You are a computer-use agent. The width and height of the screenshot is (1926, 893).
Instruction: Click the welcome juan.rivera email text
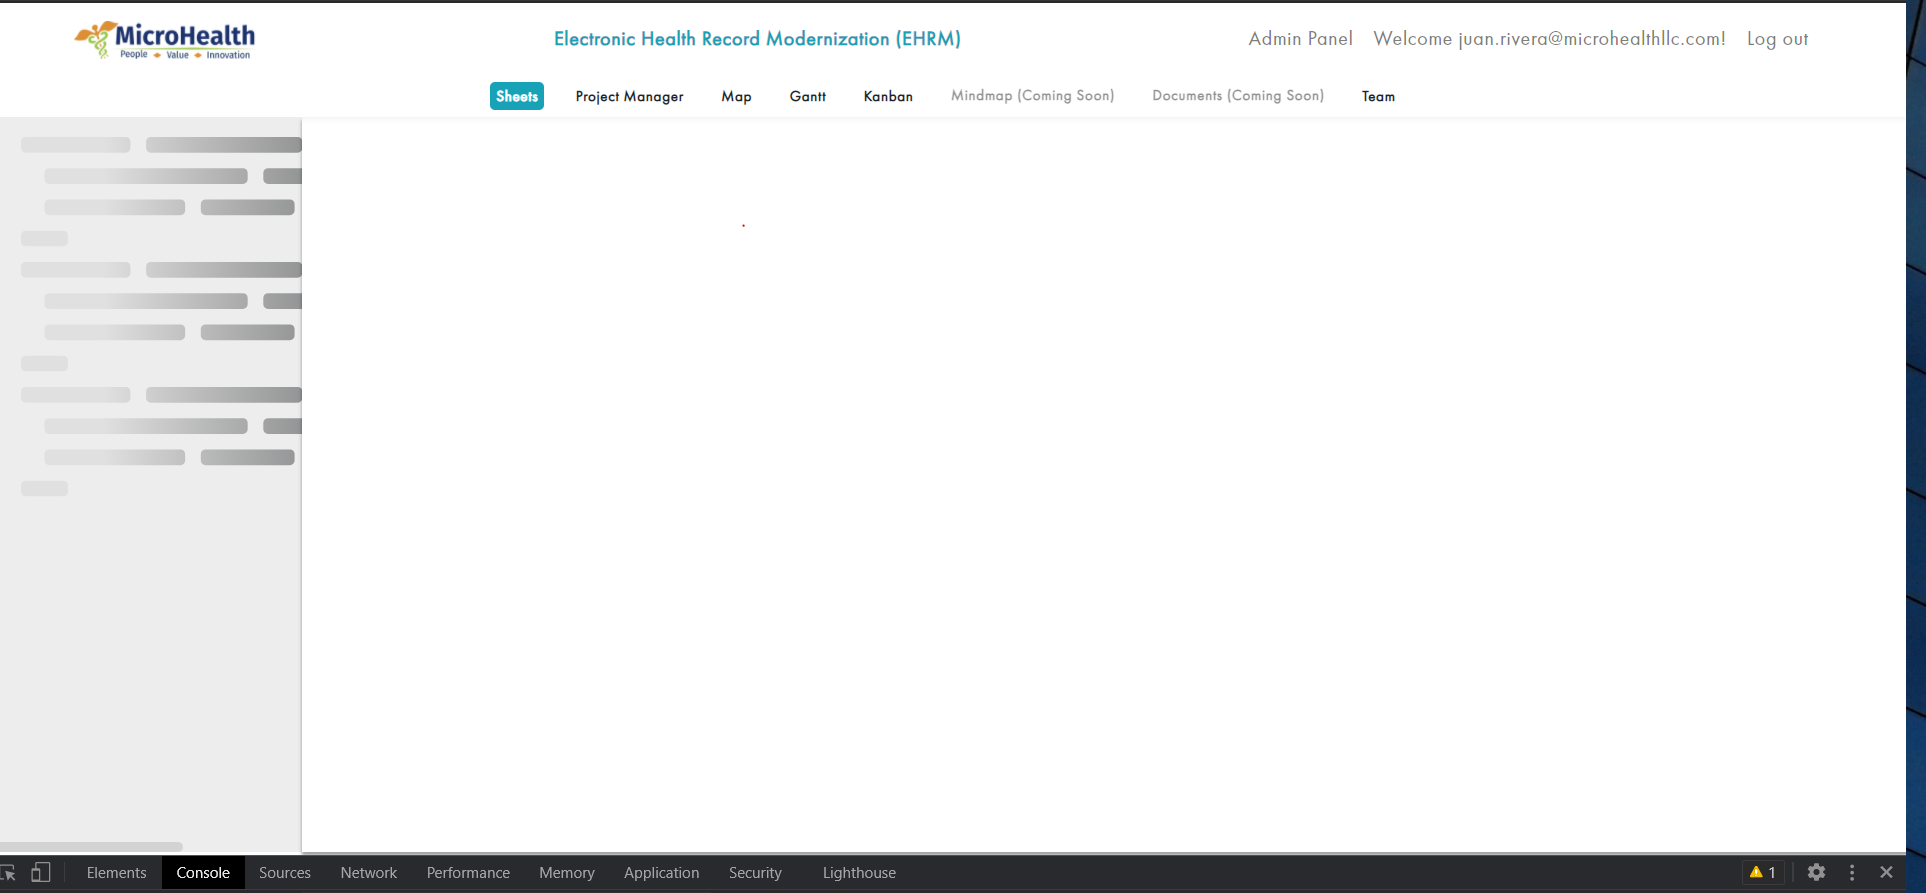click(1549, 39)
